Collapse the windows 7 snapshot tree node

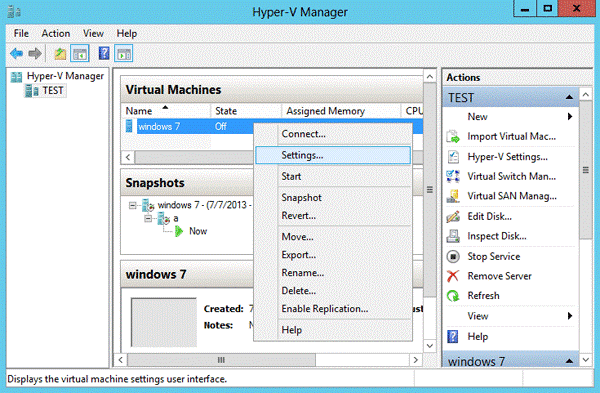(132, 206)
